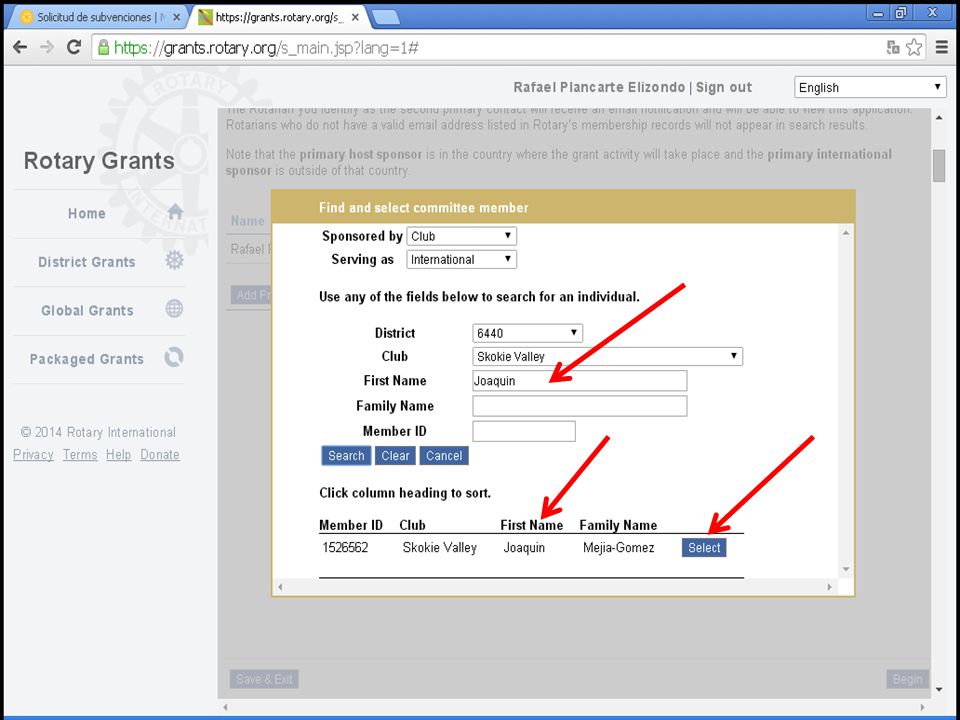Open the District Grants section
Screen dimensions: 960x720
86,262
